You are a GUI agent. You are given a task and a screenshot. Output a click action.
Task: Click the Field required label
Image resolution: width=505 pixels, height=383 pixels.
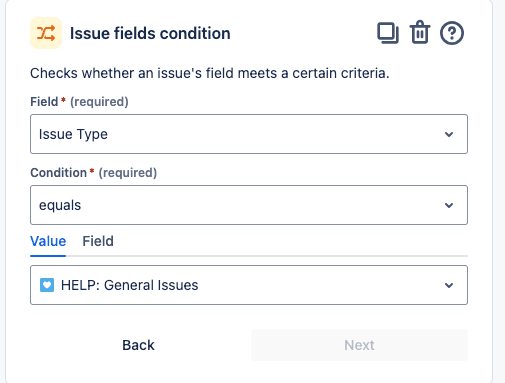click(79, 102)
